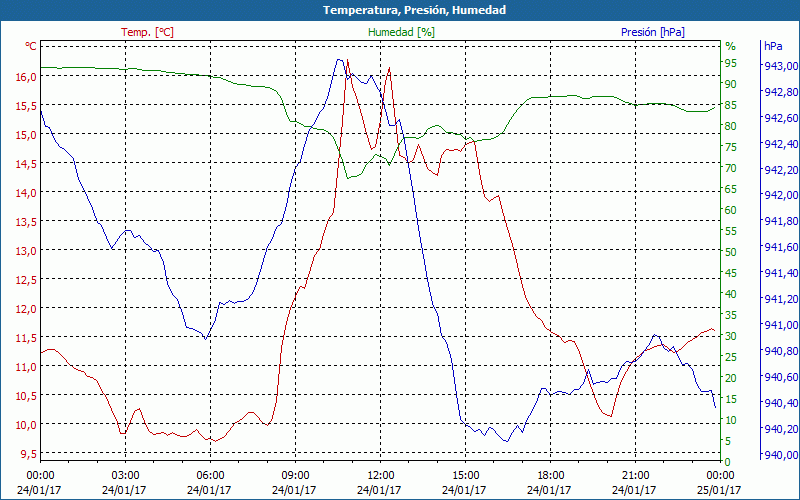Click the '20' humidity axis value
Screen dimensions: 800x500
click(731, 378)
